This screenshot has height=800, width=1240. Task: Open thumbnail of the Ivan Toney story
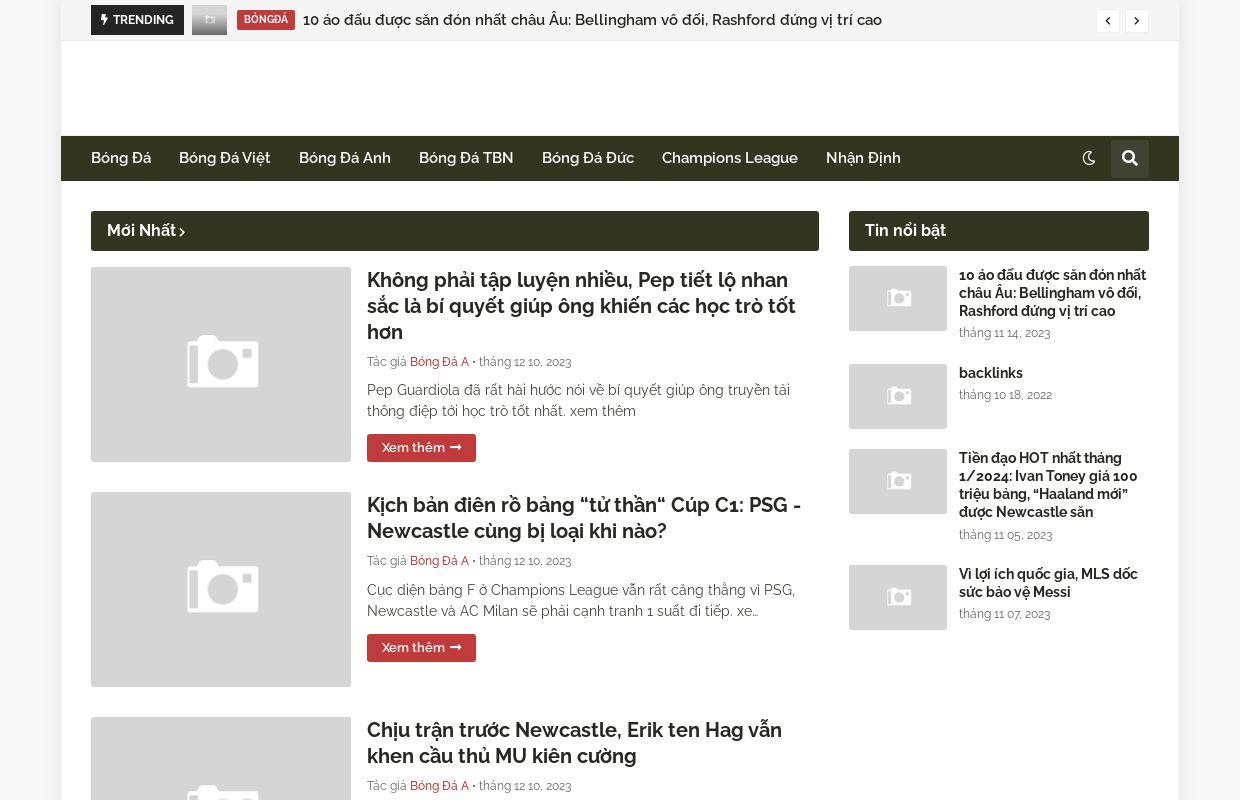[898, 481]
